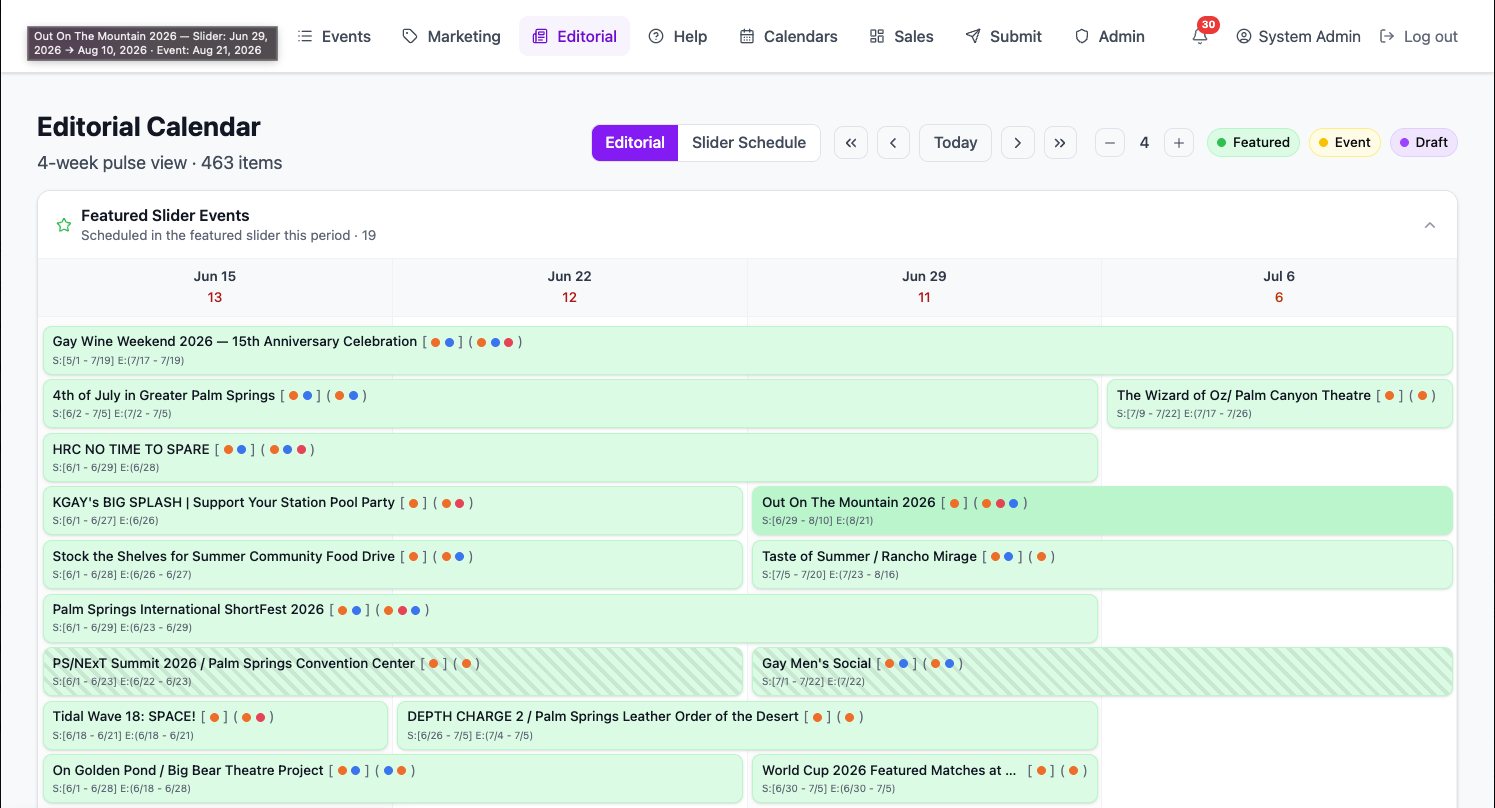
Task: Open World Cup 2026 Featured Matches event
Action: 925,780
